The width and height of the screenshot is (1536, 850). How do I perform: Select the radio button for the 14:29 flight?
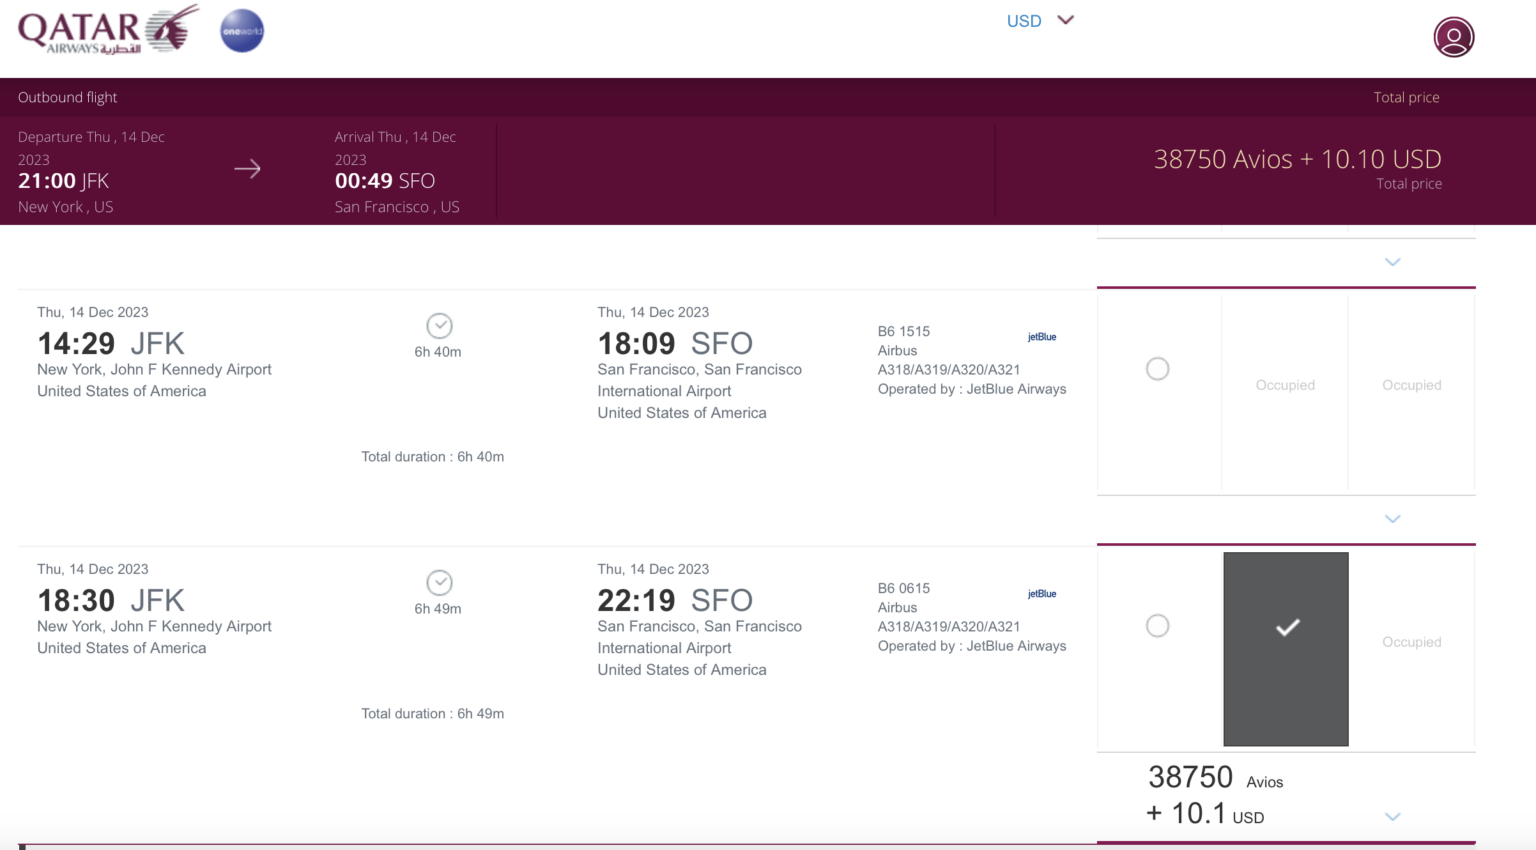coord(1157,368)
